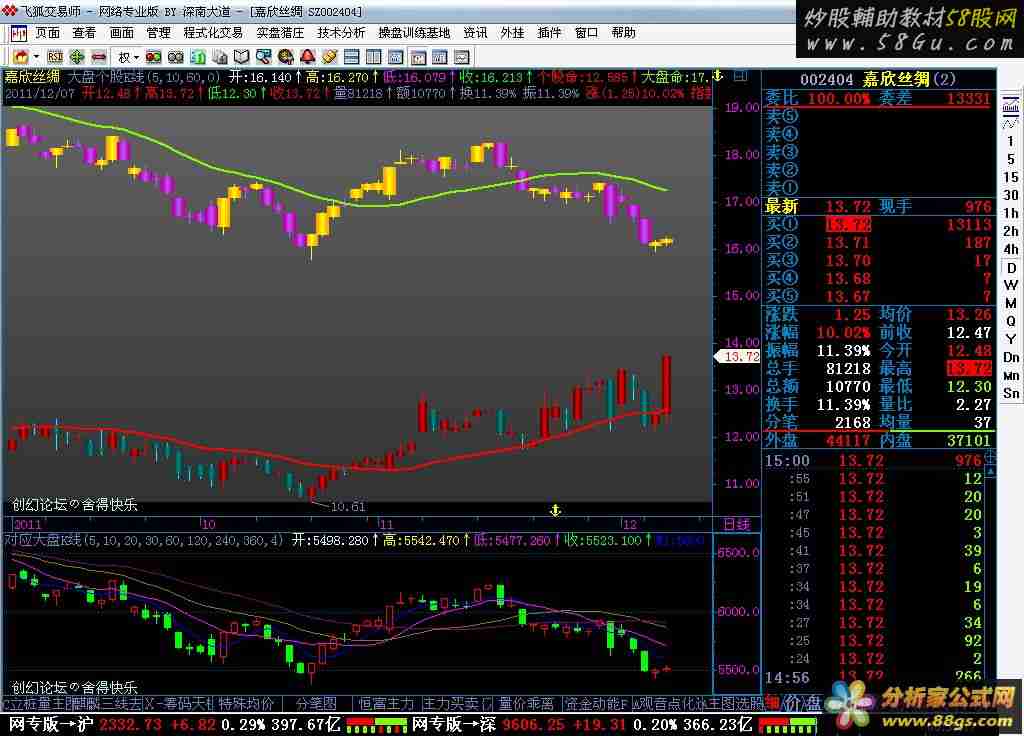This screenshot has height=736, width=1024.
Task: Select the D daily period
Action: tap(1011, 268)
